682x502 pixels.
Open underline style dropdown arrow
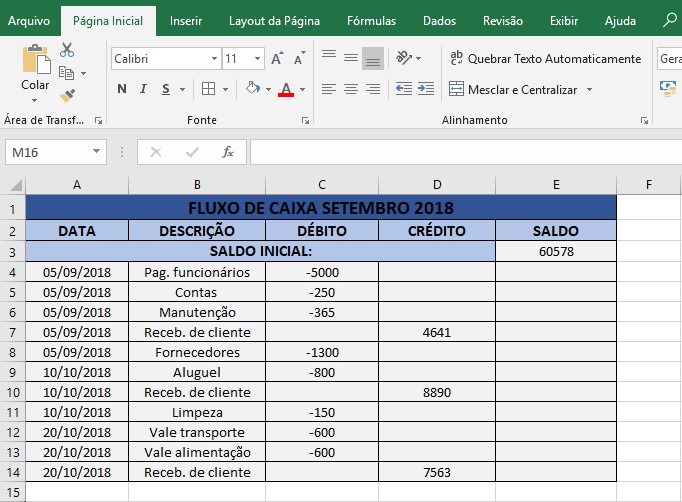click(x=182, y=90)
